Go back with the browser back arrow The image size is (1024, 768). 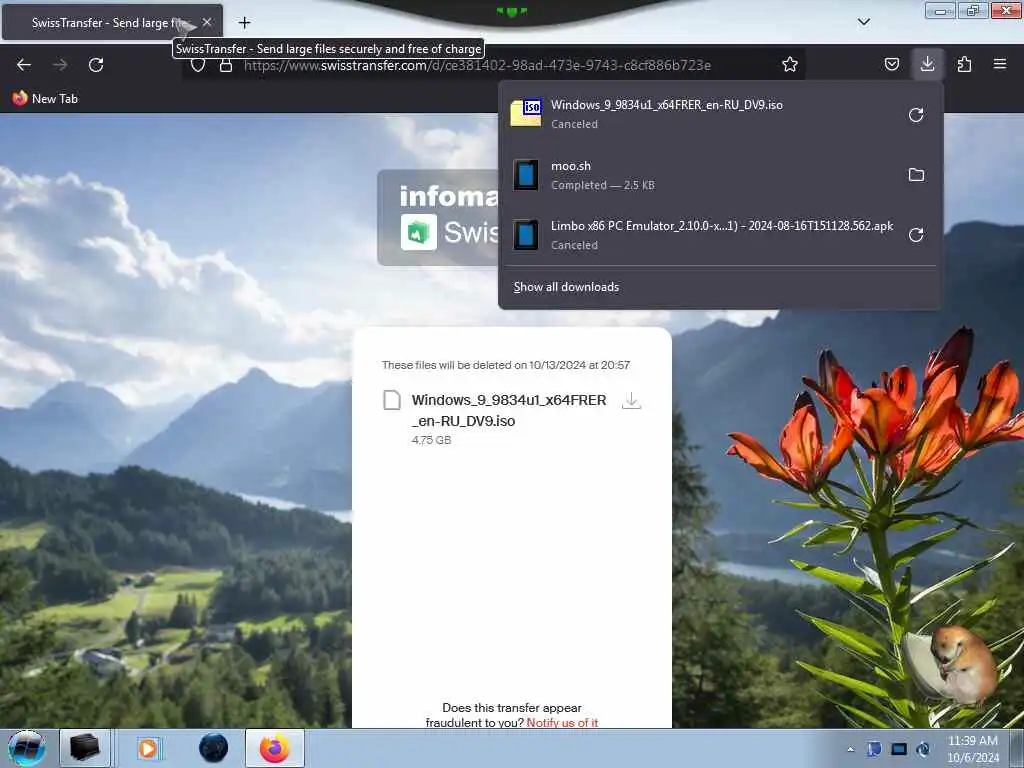click(24, 65)
